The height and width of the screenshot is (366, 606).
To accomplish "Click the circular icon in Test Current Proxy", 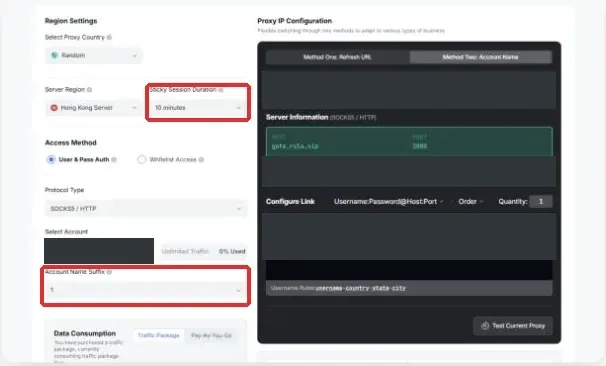I will tap(485, 326).
